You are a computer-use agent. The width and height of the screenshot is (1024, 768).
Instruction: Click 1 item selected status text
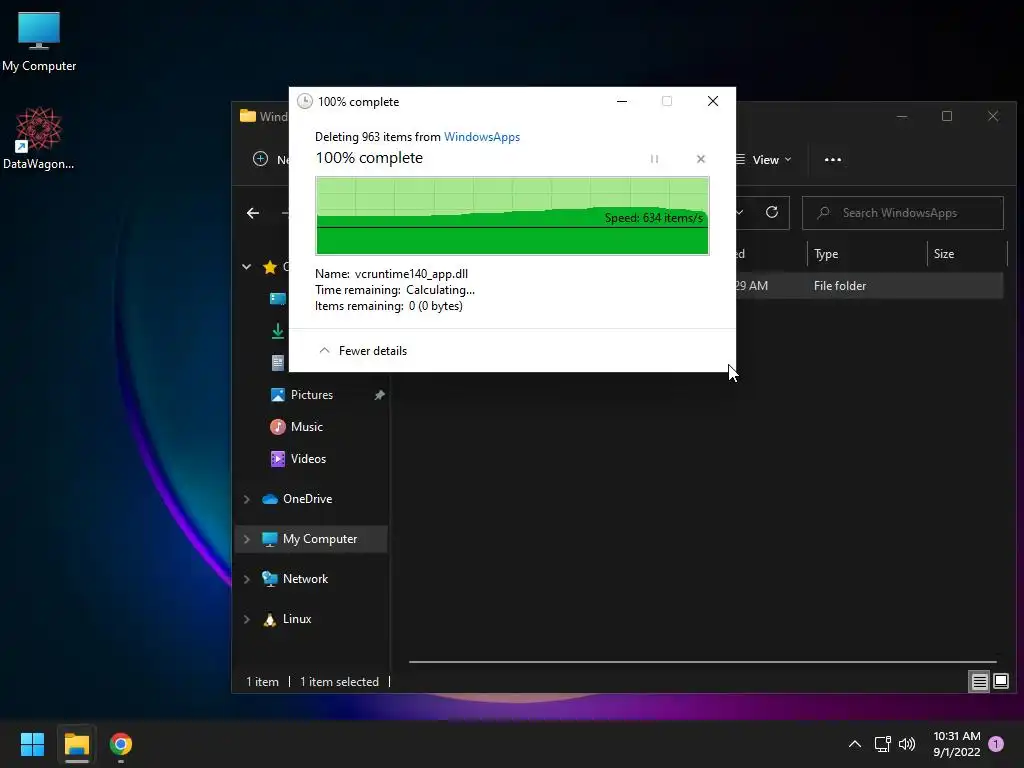[x=340, y=682]
